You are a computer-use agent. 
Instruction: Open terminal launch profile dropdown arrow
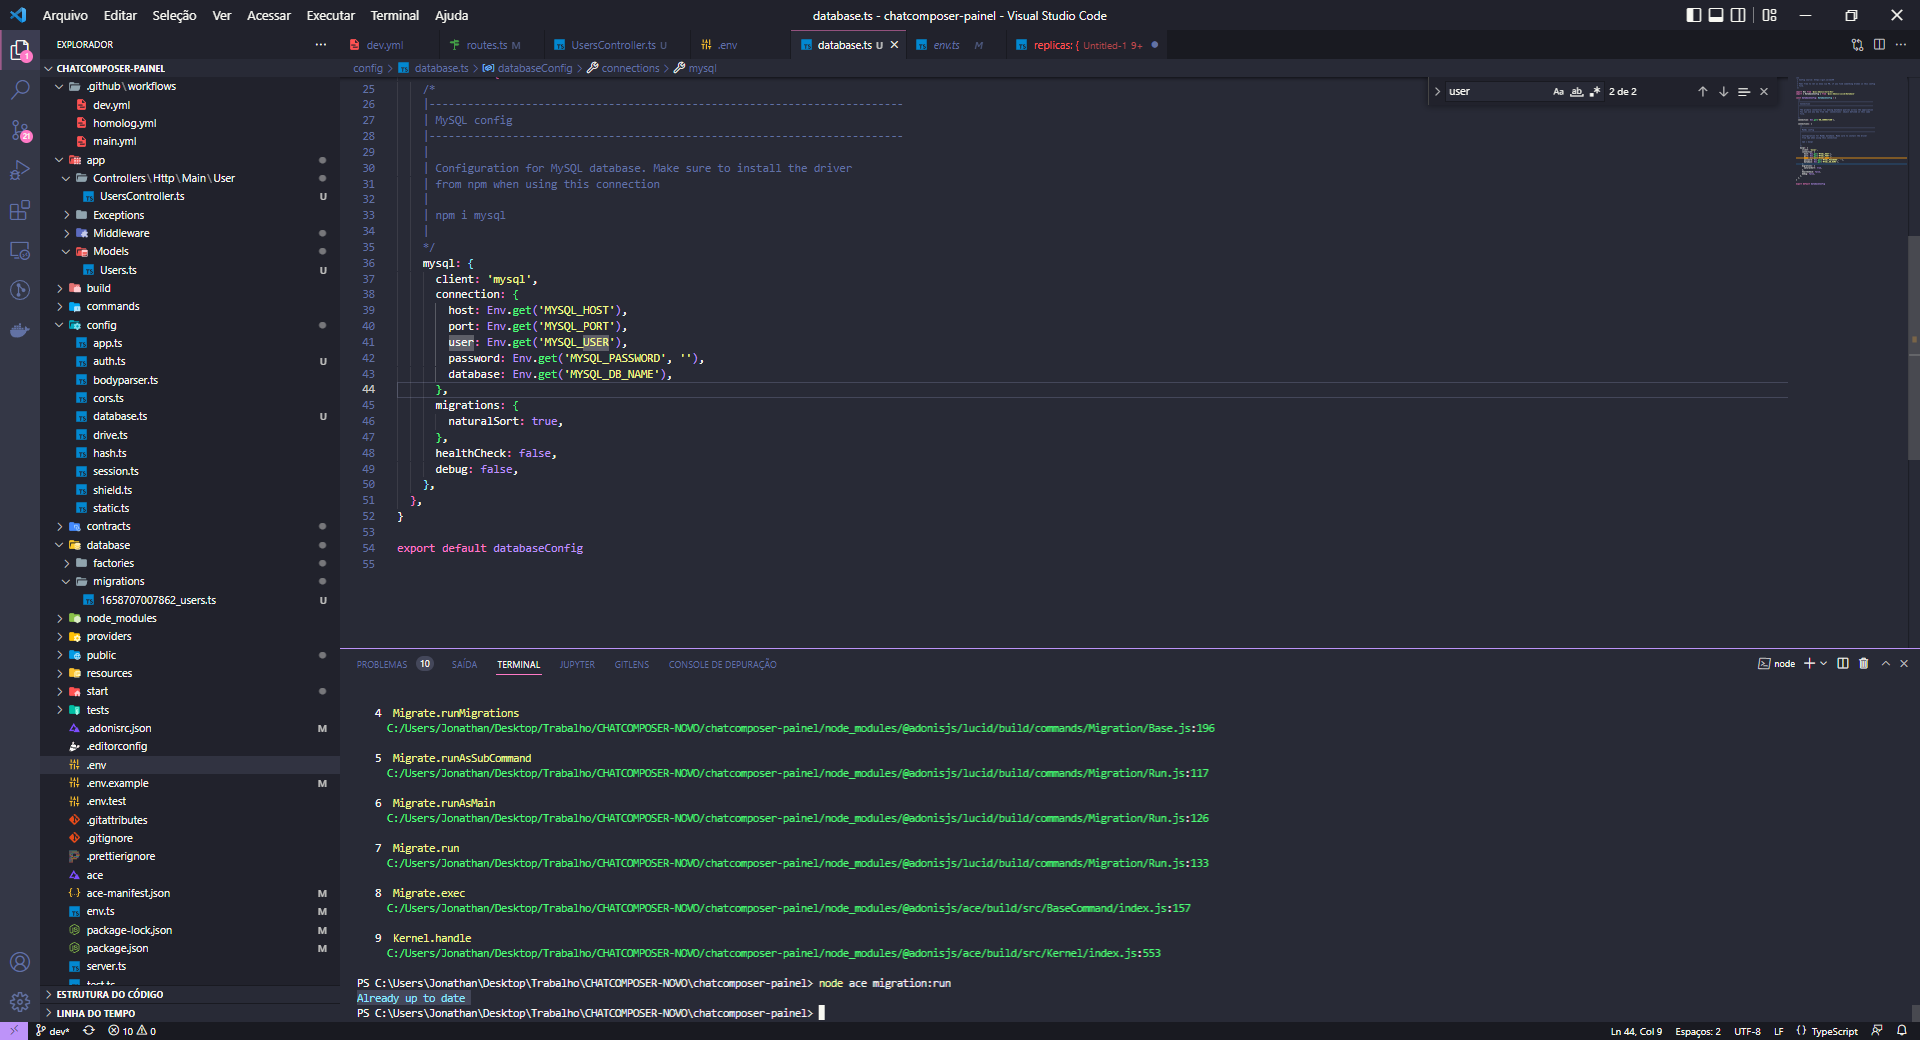click(1824, 663)
